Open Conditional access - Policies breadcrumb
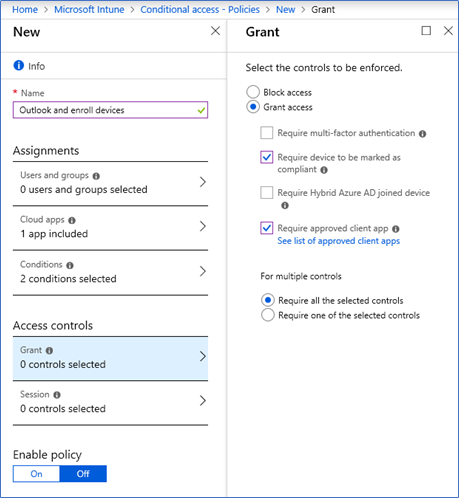459x498 pixels. pos(200,9)
